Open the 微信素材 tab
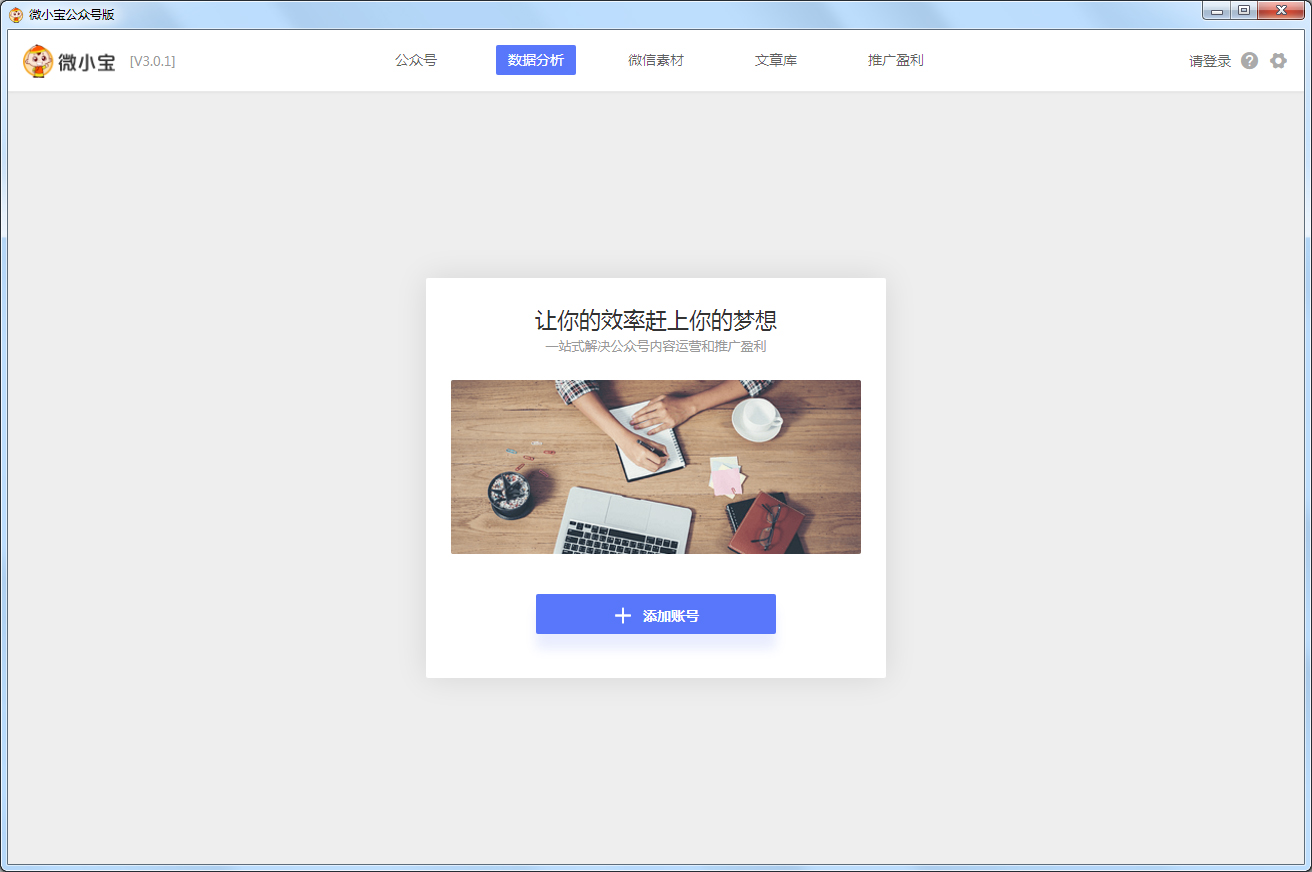The width and height of the screenshot is (1312, 872). pyautogui.click(x=656, y=60)
